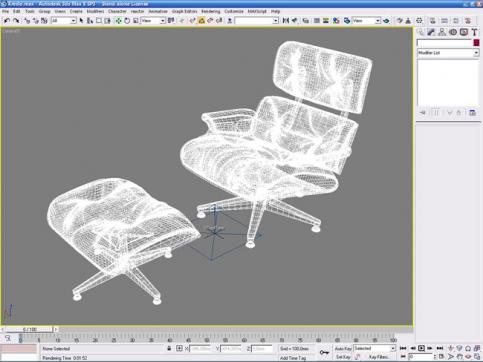Toggle the Selection Lock padlock
Viewport: 483px width, 362px height.
point(169,348)
